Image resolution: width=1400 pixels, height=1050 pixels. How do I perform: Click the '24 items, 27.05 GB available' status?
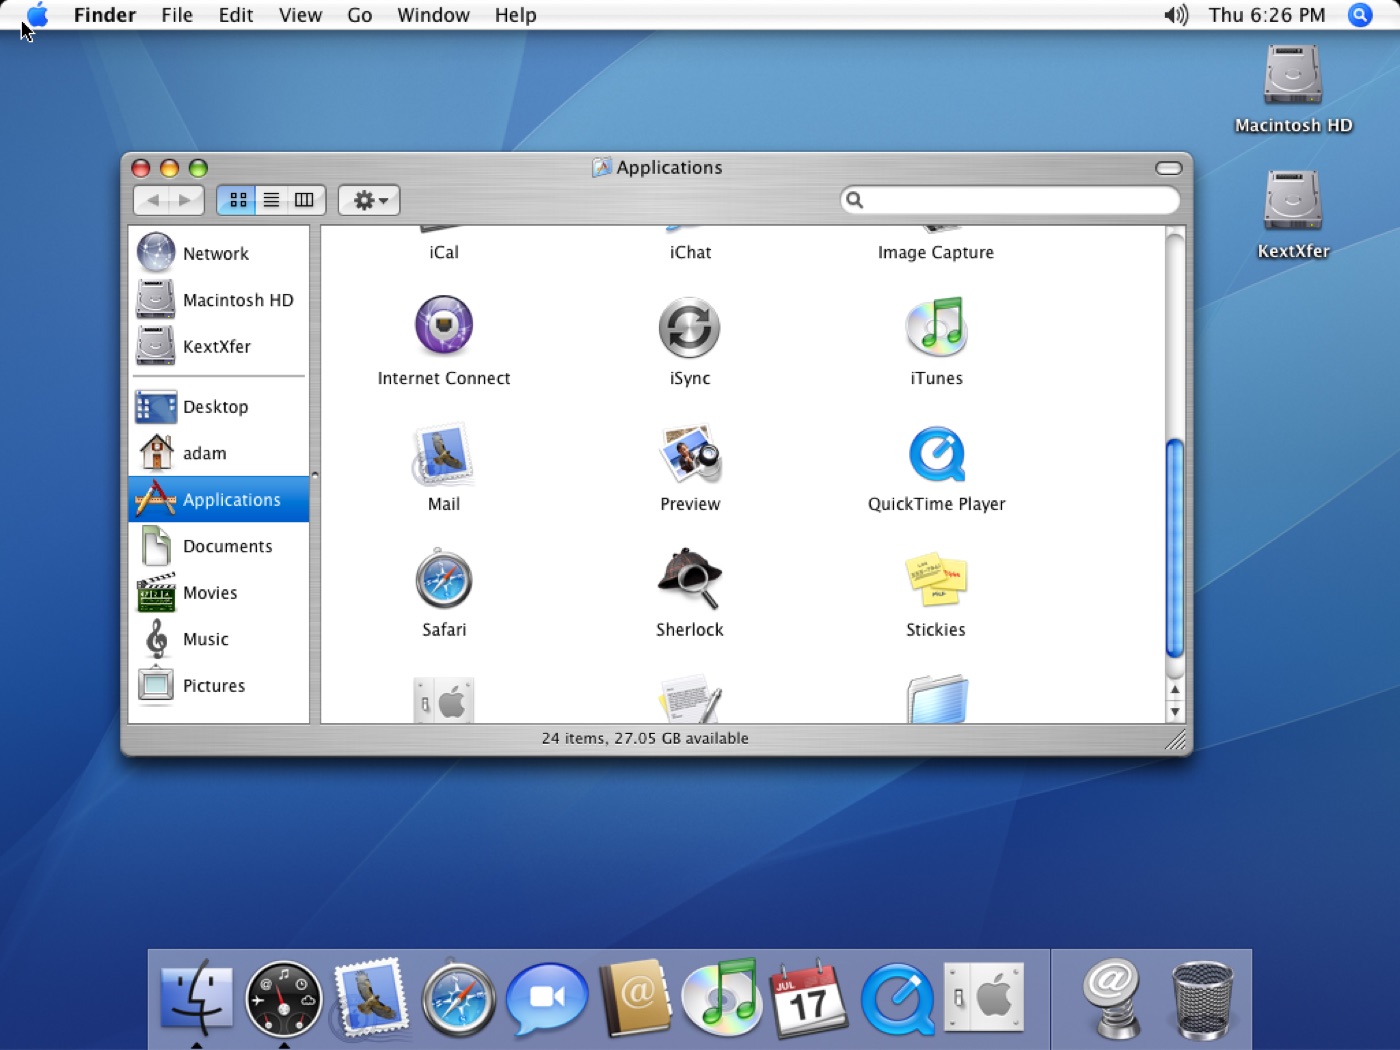(x=645, y=738)
